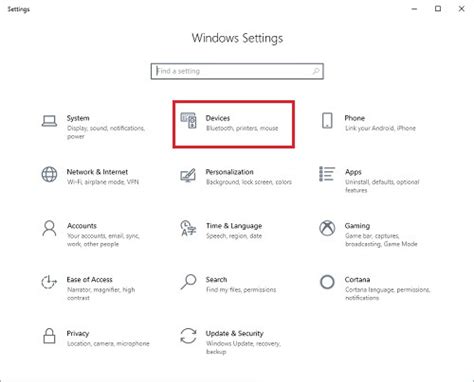The height and width of the screenshot is (382, 474).
Task: Click the 'Game bar, captures, broadcasting' description
Action: 381,240
